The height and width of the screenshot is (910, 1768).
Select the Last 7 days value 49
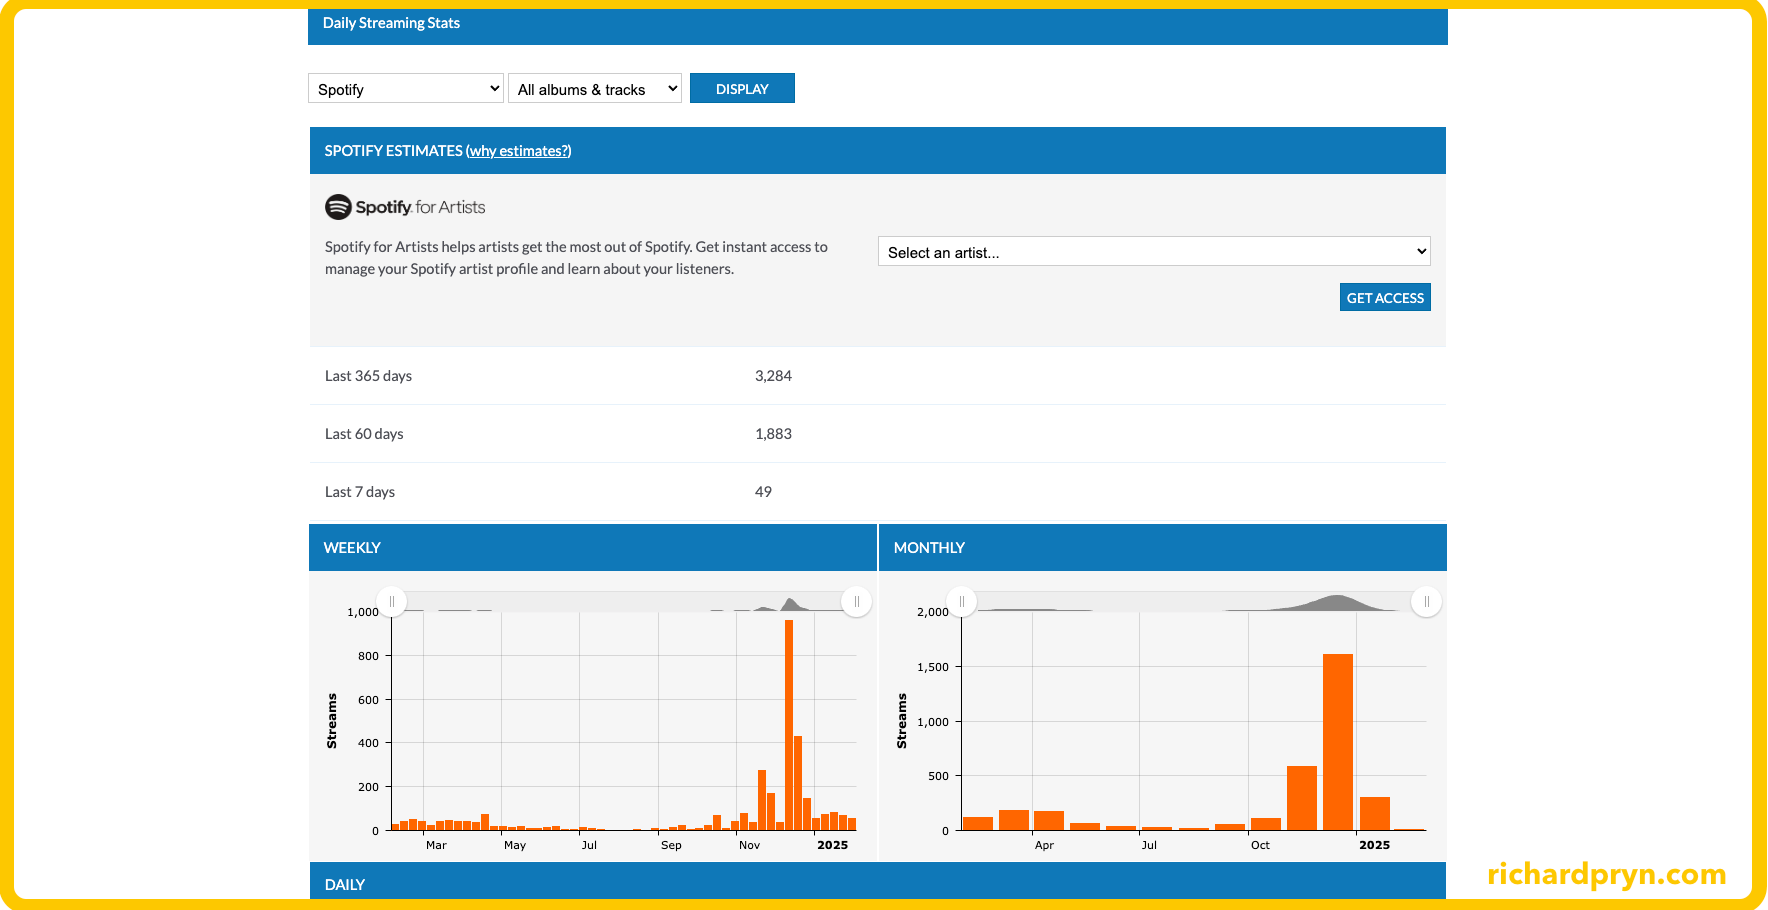coord(763,492)
